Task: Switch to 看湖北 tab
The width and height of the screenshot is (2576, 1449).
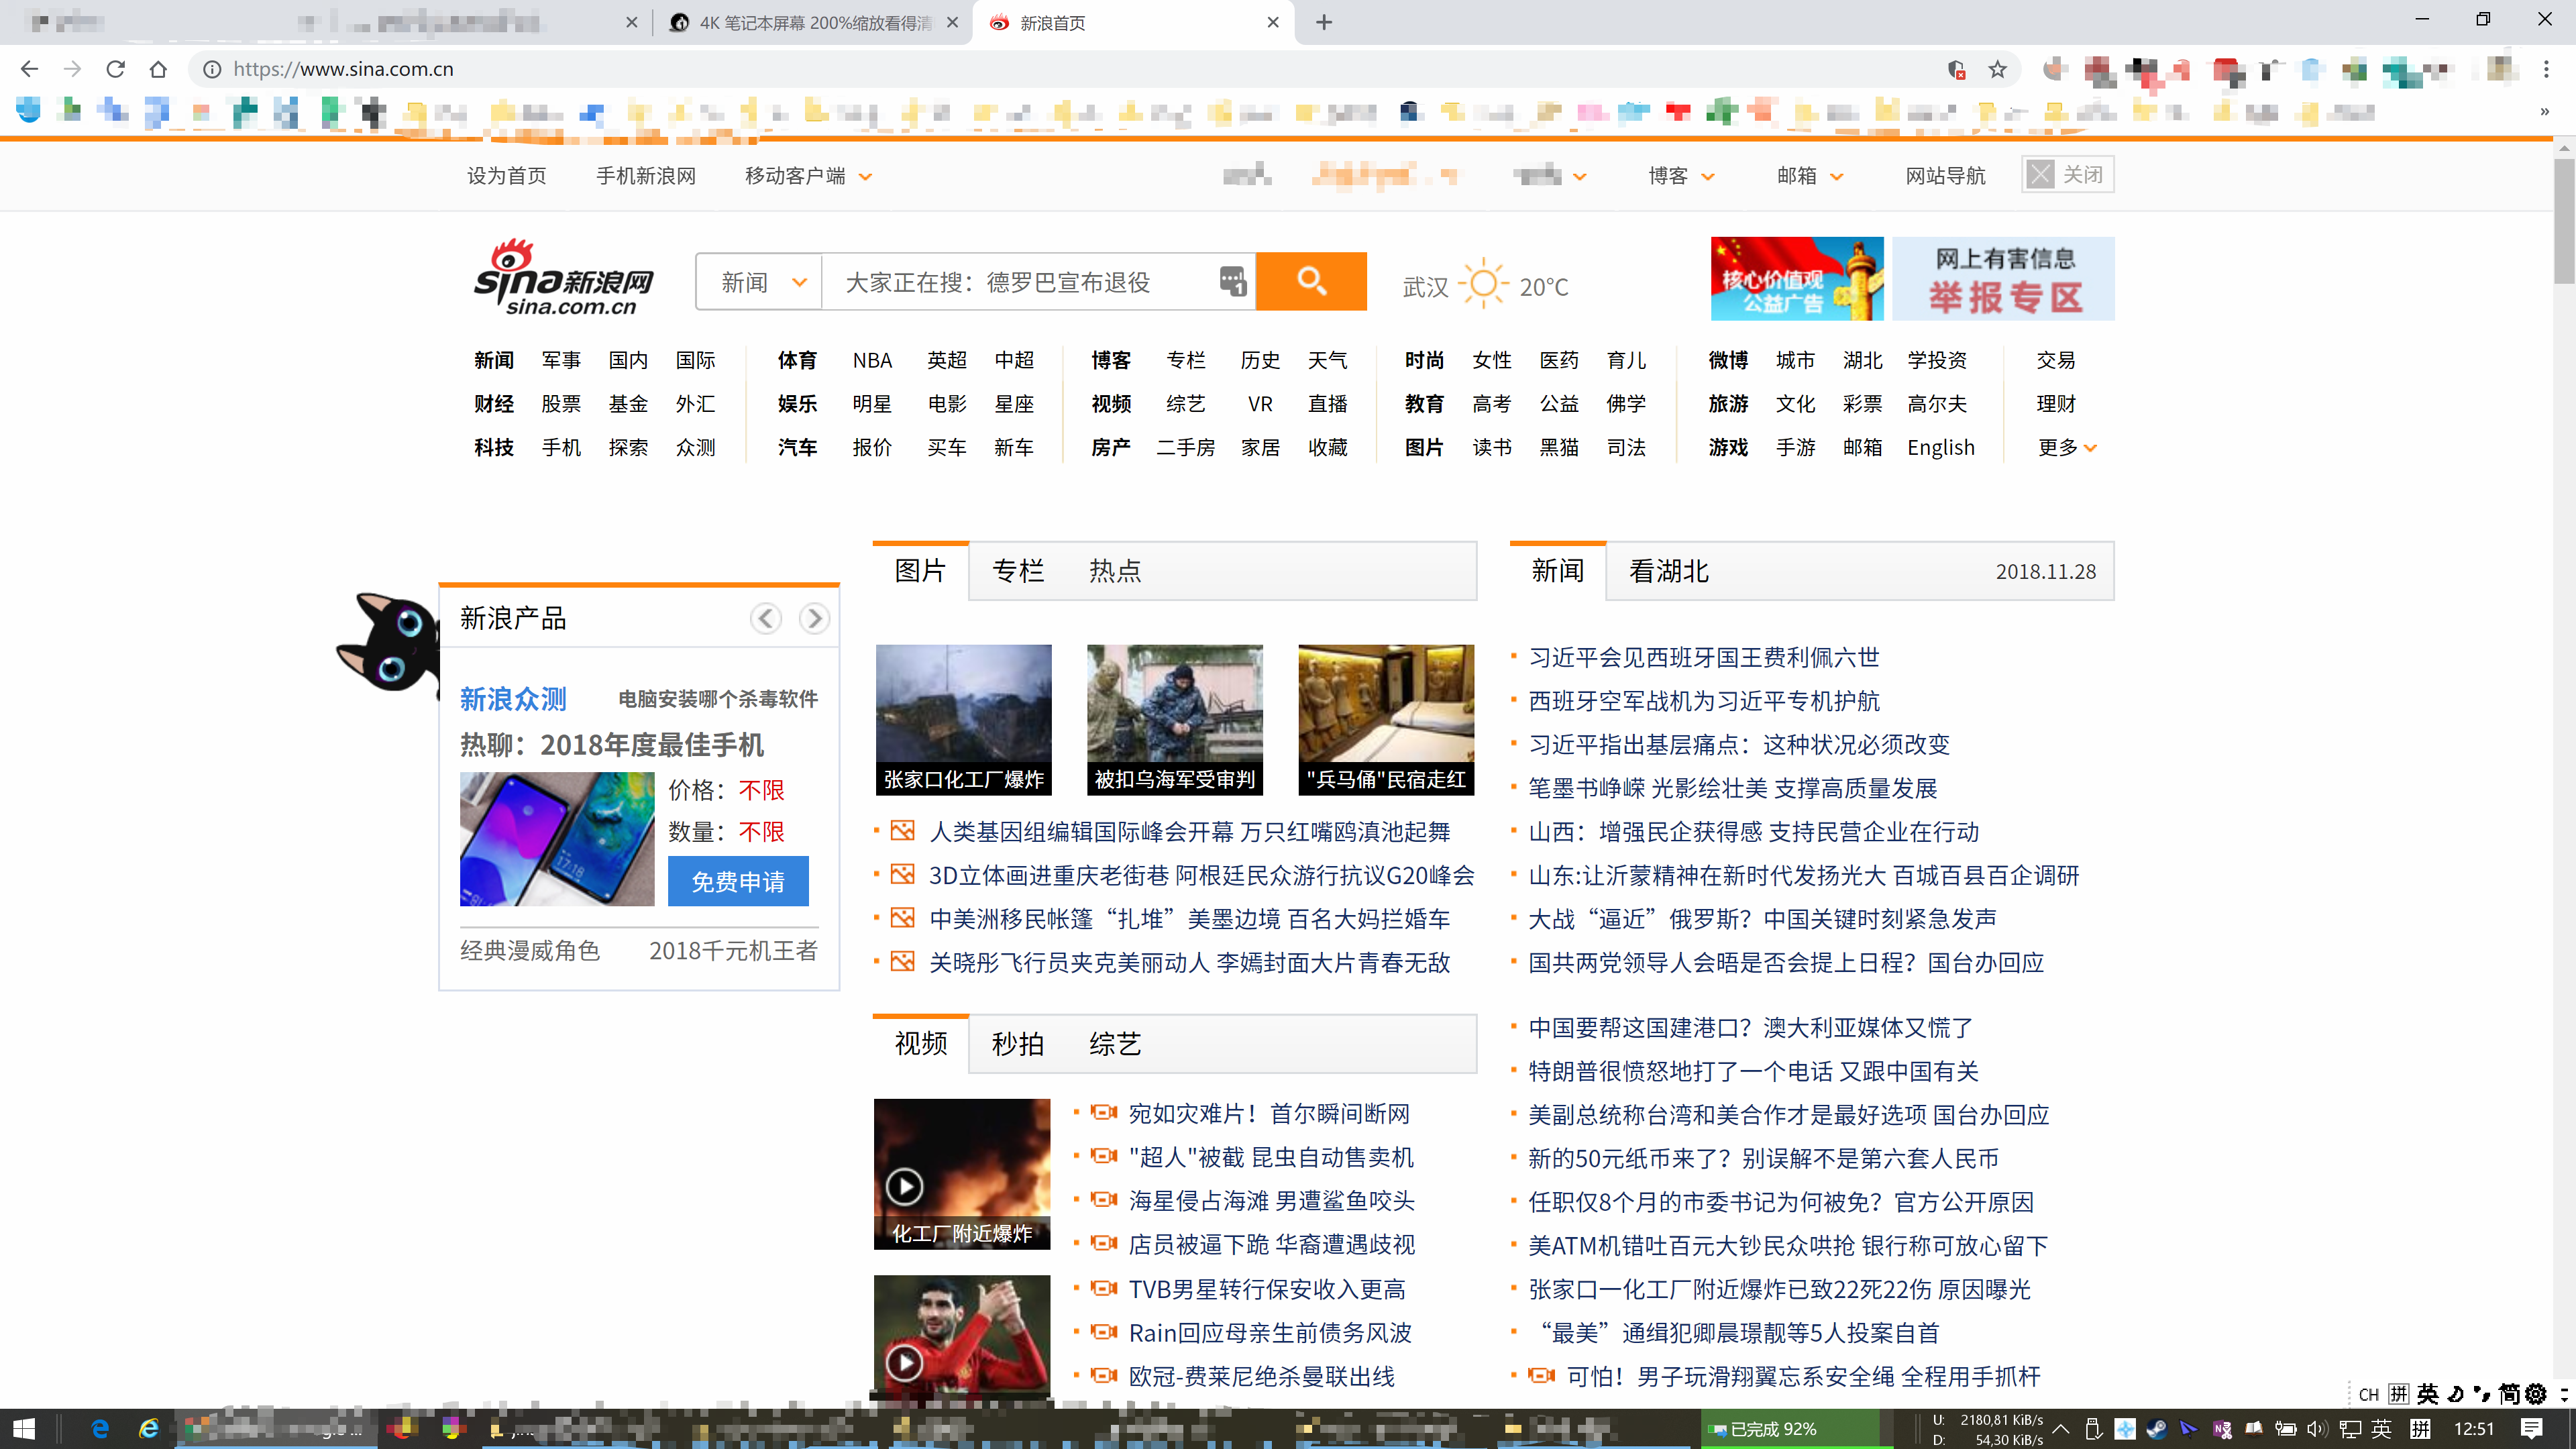Action: click(1669, 571)
